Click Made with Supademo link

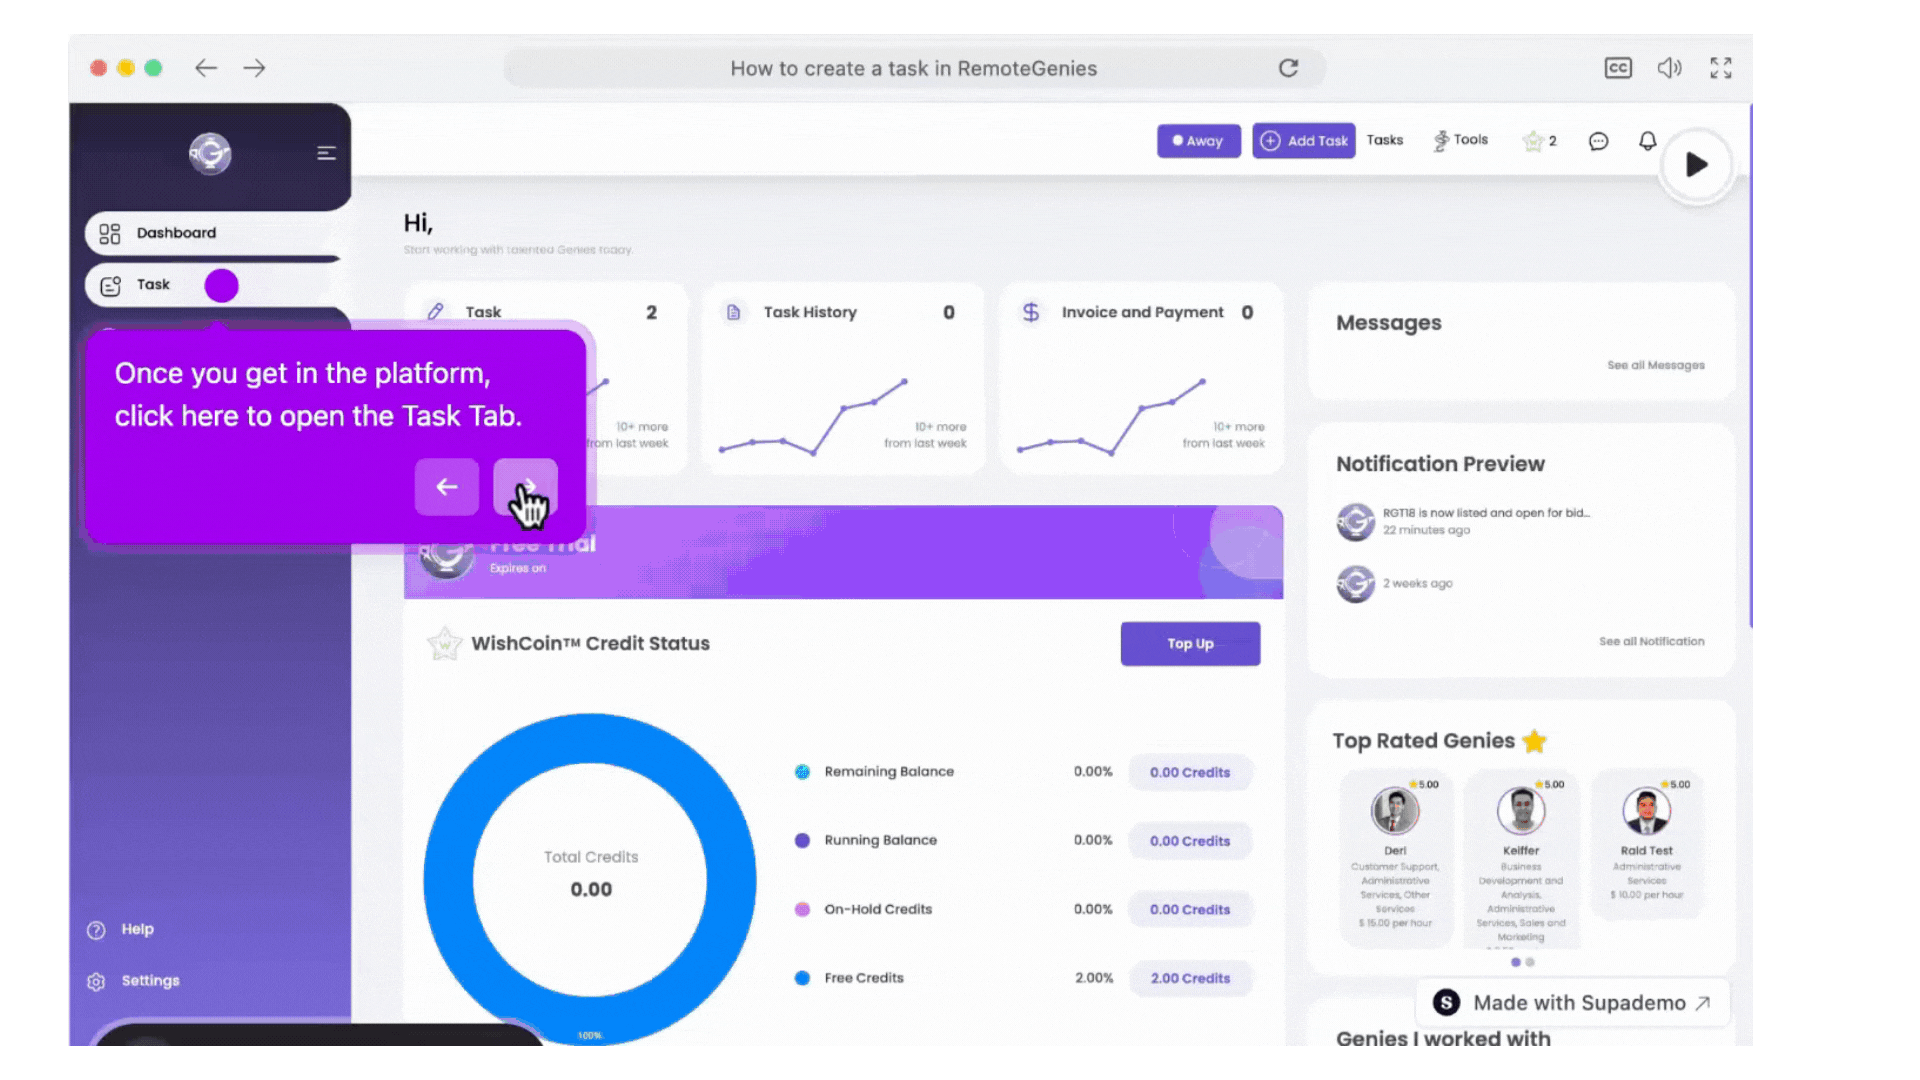[1573, 1002]
